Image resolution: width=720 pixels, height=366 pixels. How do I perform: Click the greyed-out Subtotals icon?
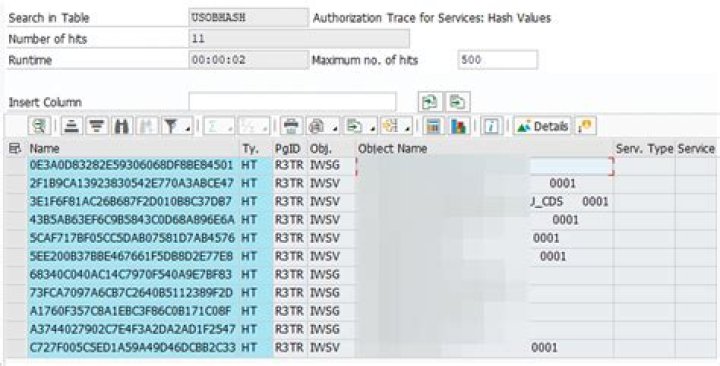[253, 126]
